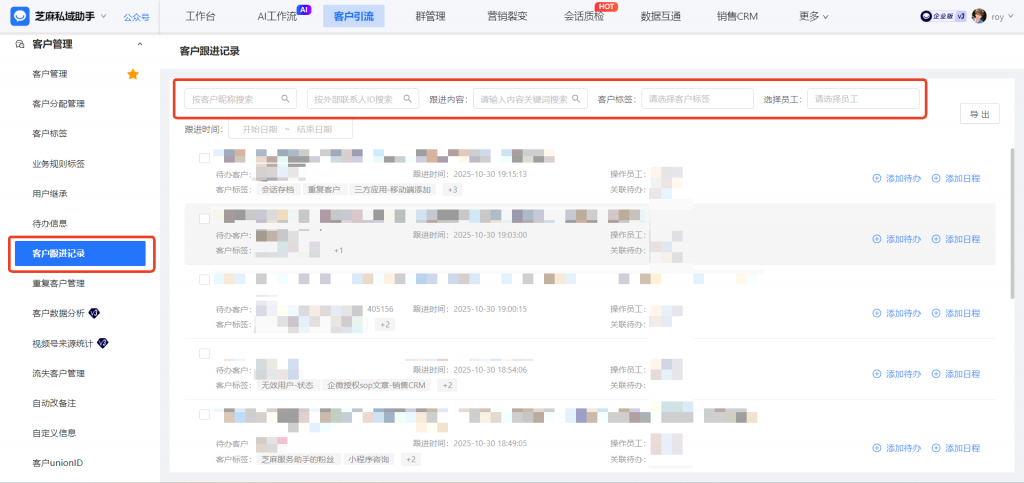Viewport: 1024px width, 483px height.
Task: Click the badge icon next to 视频号来源统计
Action: tap(103, 343)
